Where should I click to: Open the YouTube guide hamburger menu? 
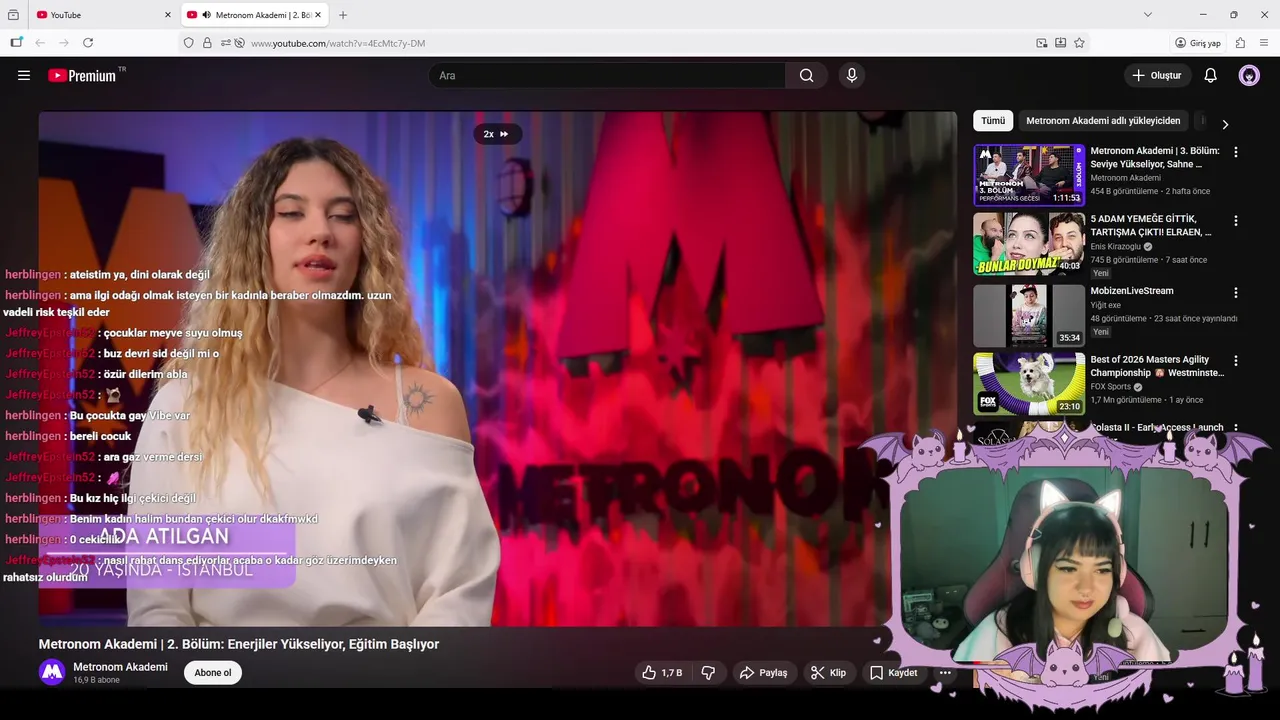pos(24,75)
